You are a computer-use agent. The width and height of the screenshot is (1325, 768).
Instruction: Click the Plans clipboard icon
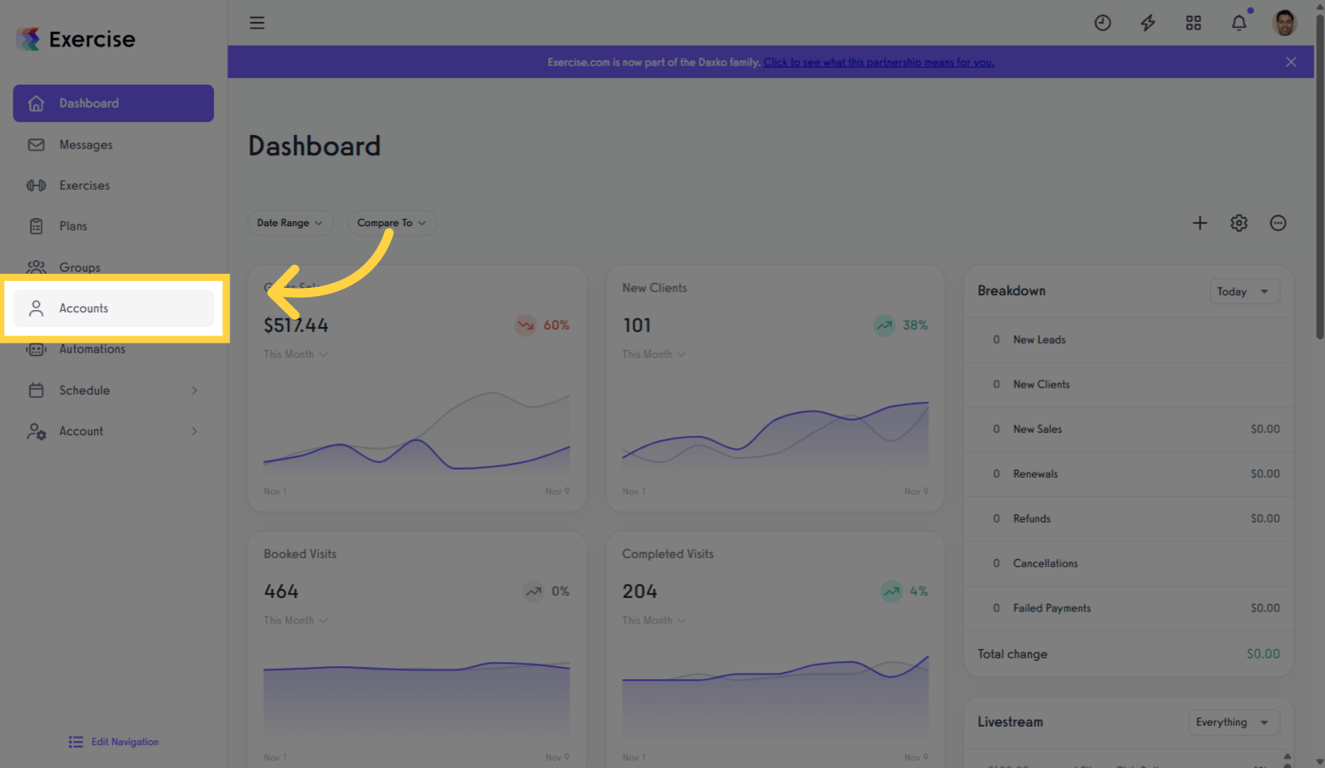pos(35,226)
